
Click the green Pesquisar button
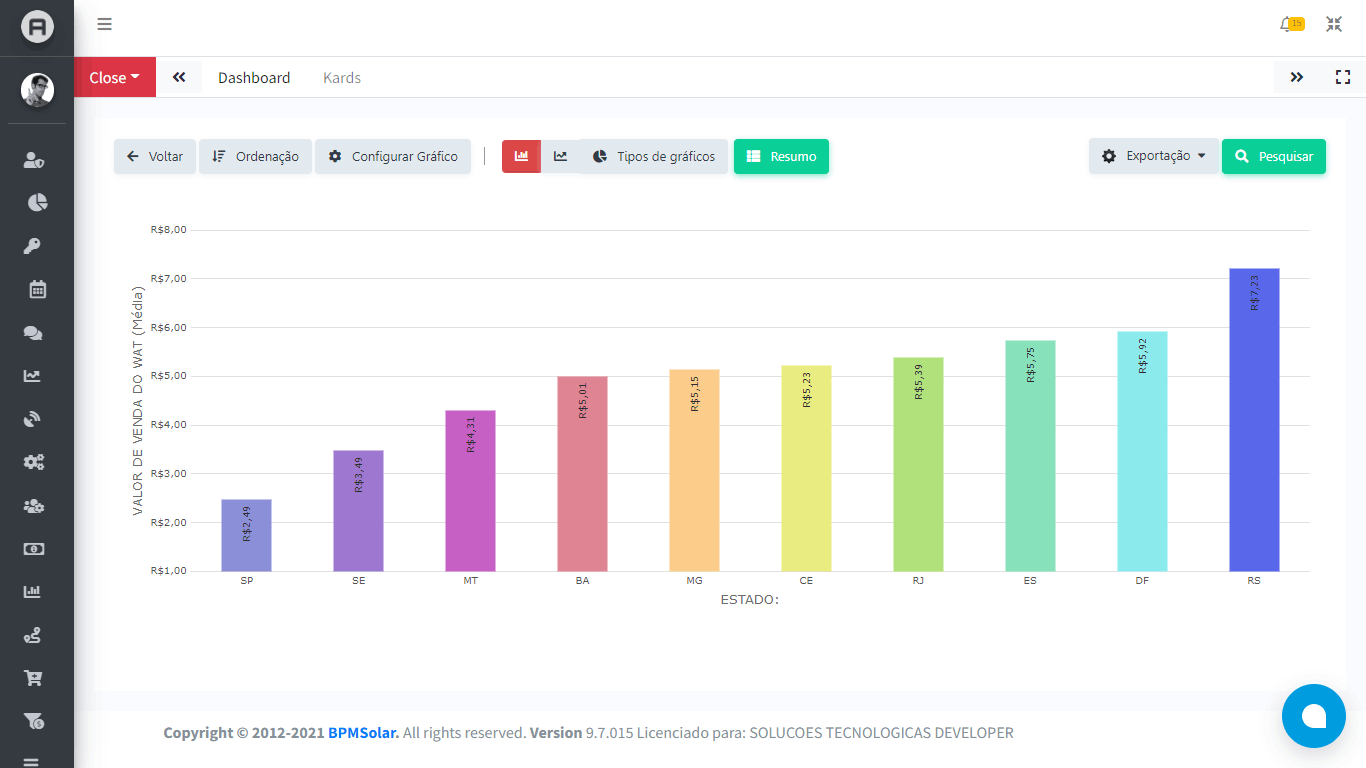coord(1273,156)
